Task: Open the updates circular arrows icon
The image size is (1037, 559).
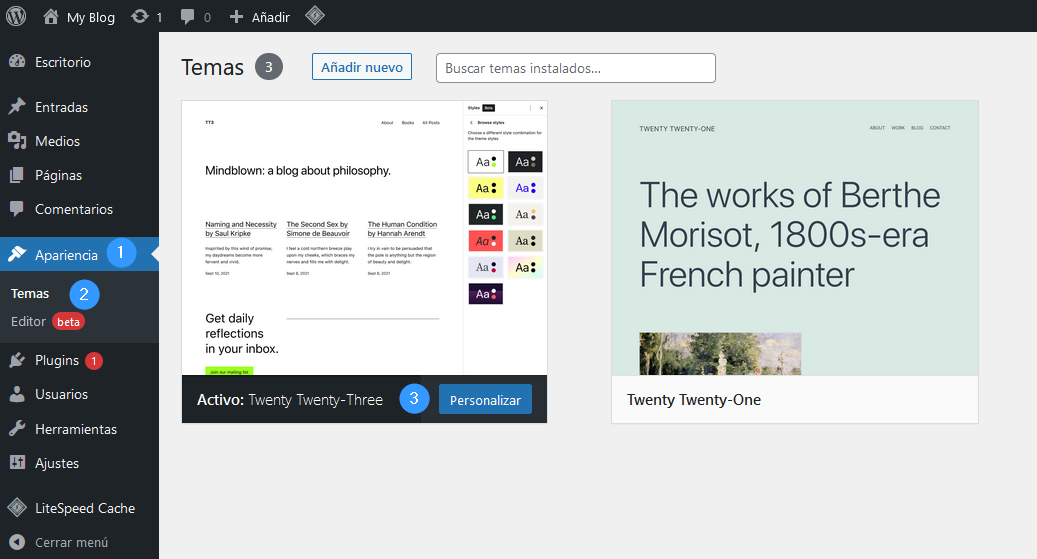Action: [140, 17]
